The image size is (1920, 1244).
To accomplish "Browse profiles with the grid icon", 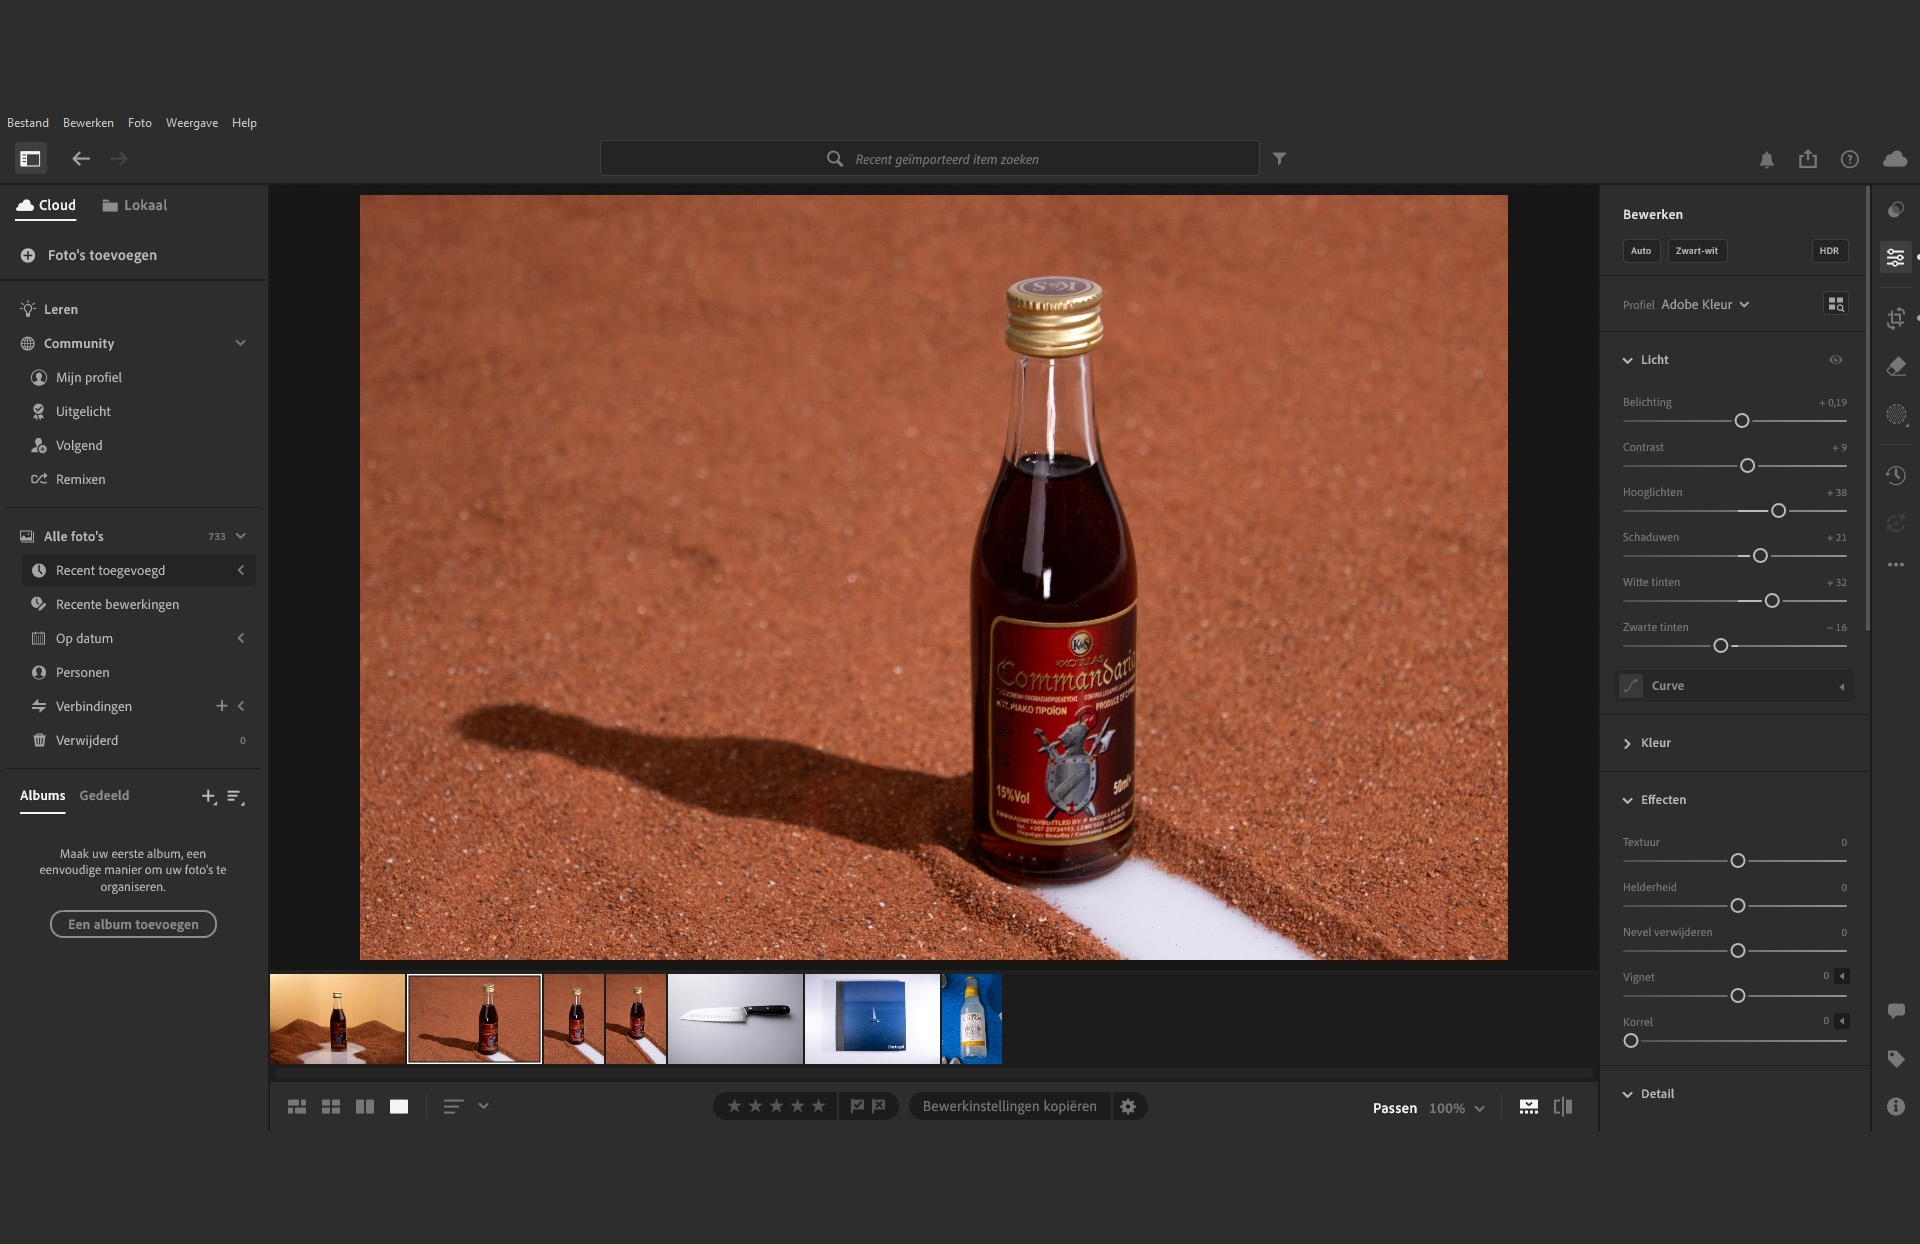I will 1836,304.
